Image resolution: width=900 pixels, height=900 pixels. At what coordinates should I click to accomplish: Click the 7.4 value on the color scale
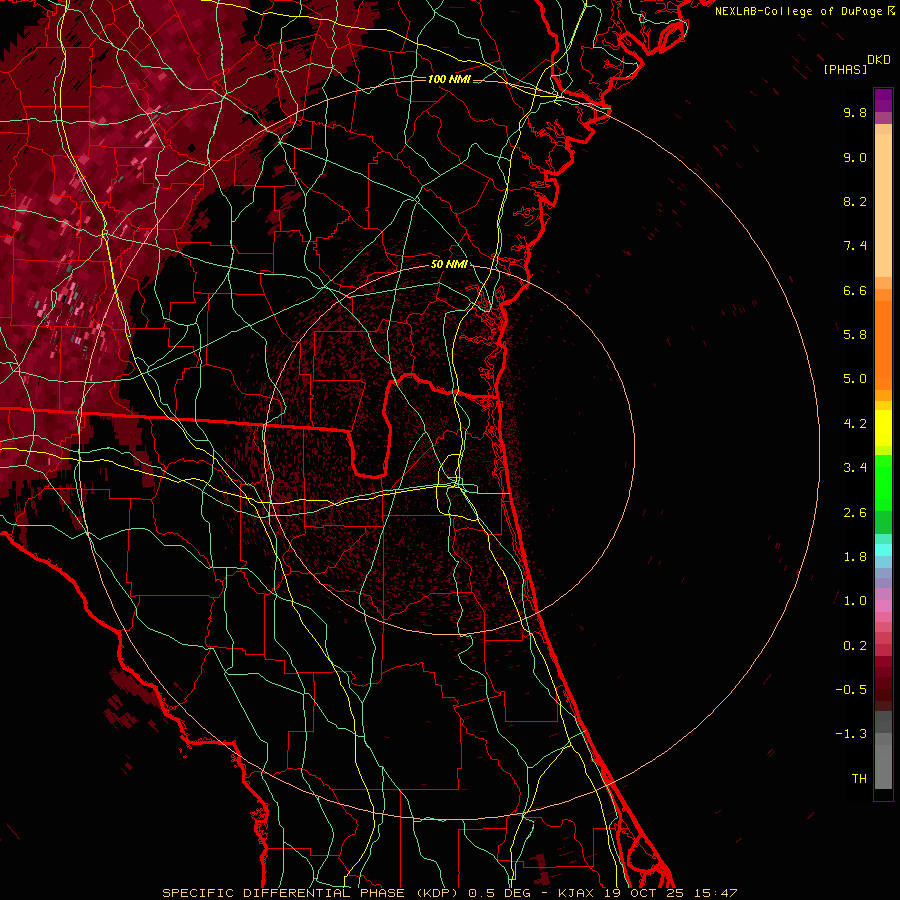point(855,246)
